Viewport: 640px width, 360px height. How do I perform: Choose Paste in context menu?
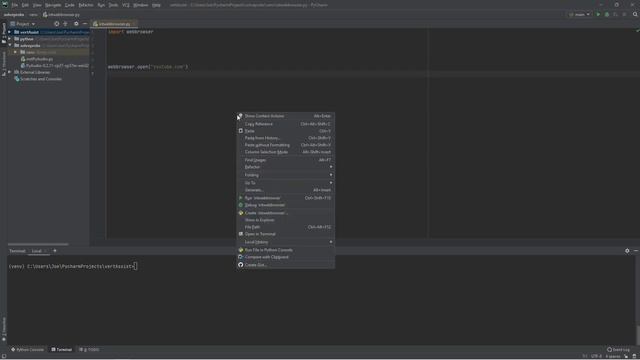click(285, 131)
